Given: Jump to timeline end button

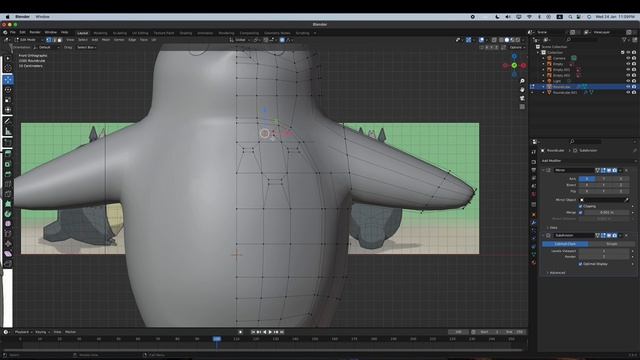Looking at the screenshot, I should 282,332.
